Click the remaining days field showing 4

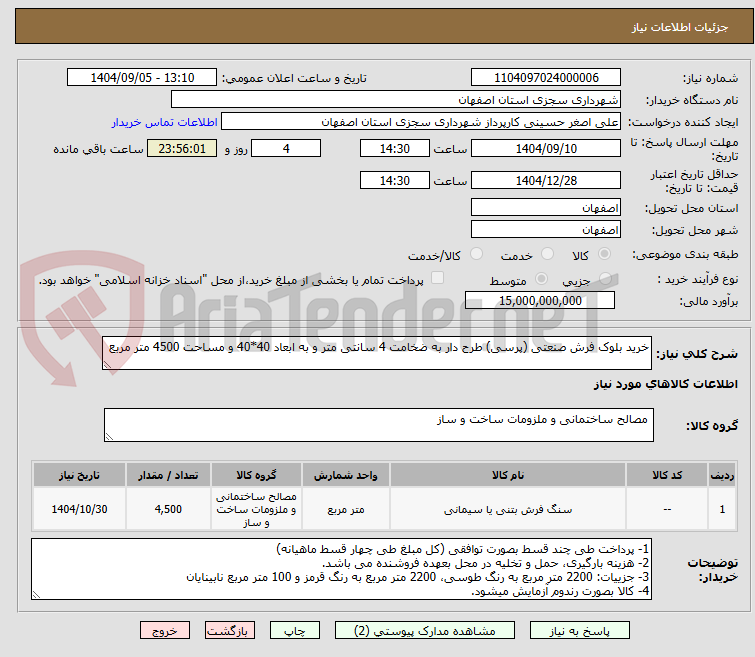coord(286,148)
